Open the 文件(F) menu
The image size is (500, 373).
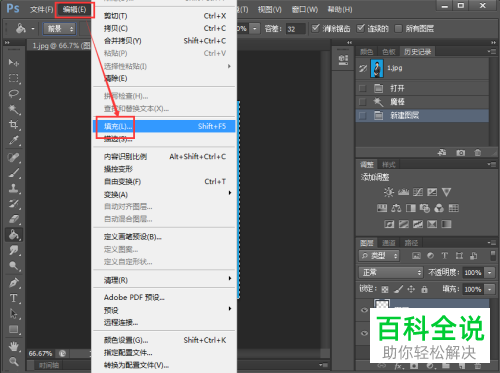41,9
